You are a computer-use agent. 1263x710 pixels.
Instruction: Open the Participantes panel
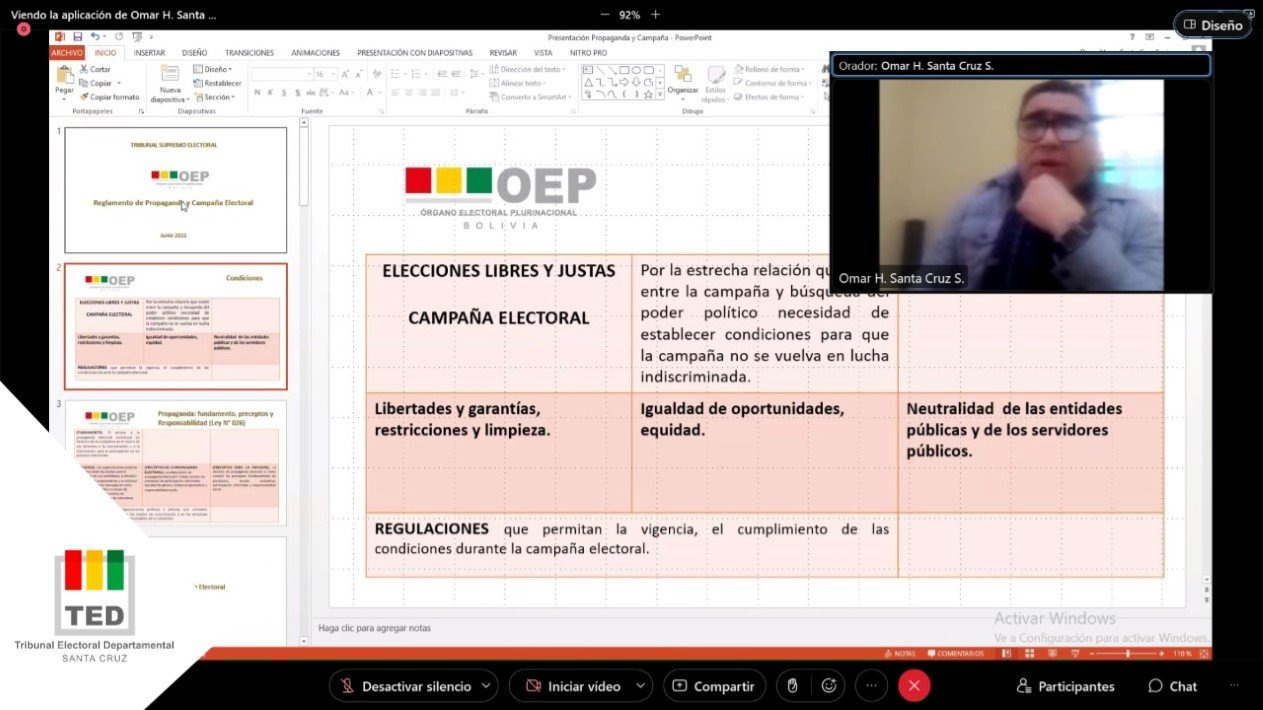[x=1065, y=686]
